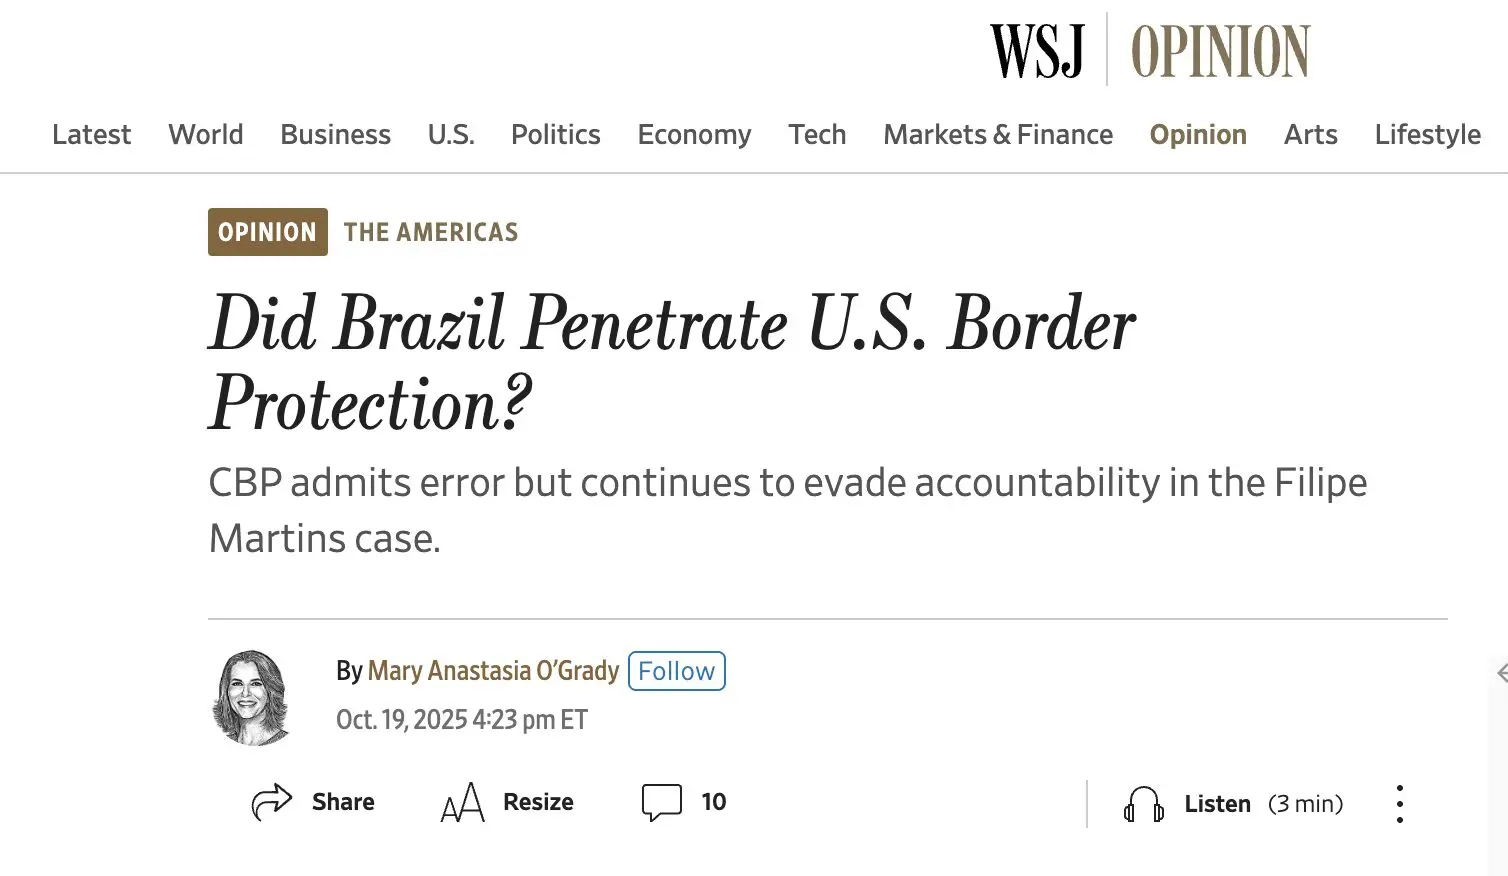
Task: Open the OPINION category badge
Action: pos(267,231)
